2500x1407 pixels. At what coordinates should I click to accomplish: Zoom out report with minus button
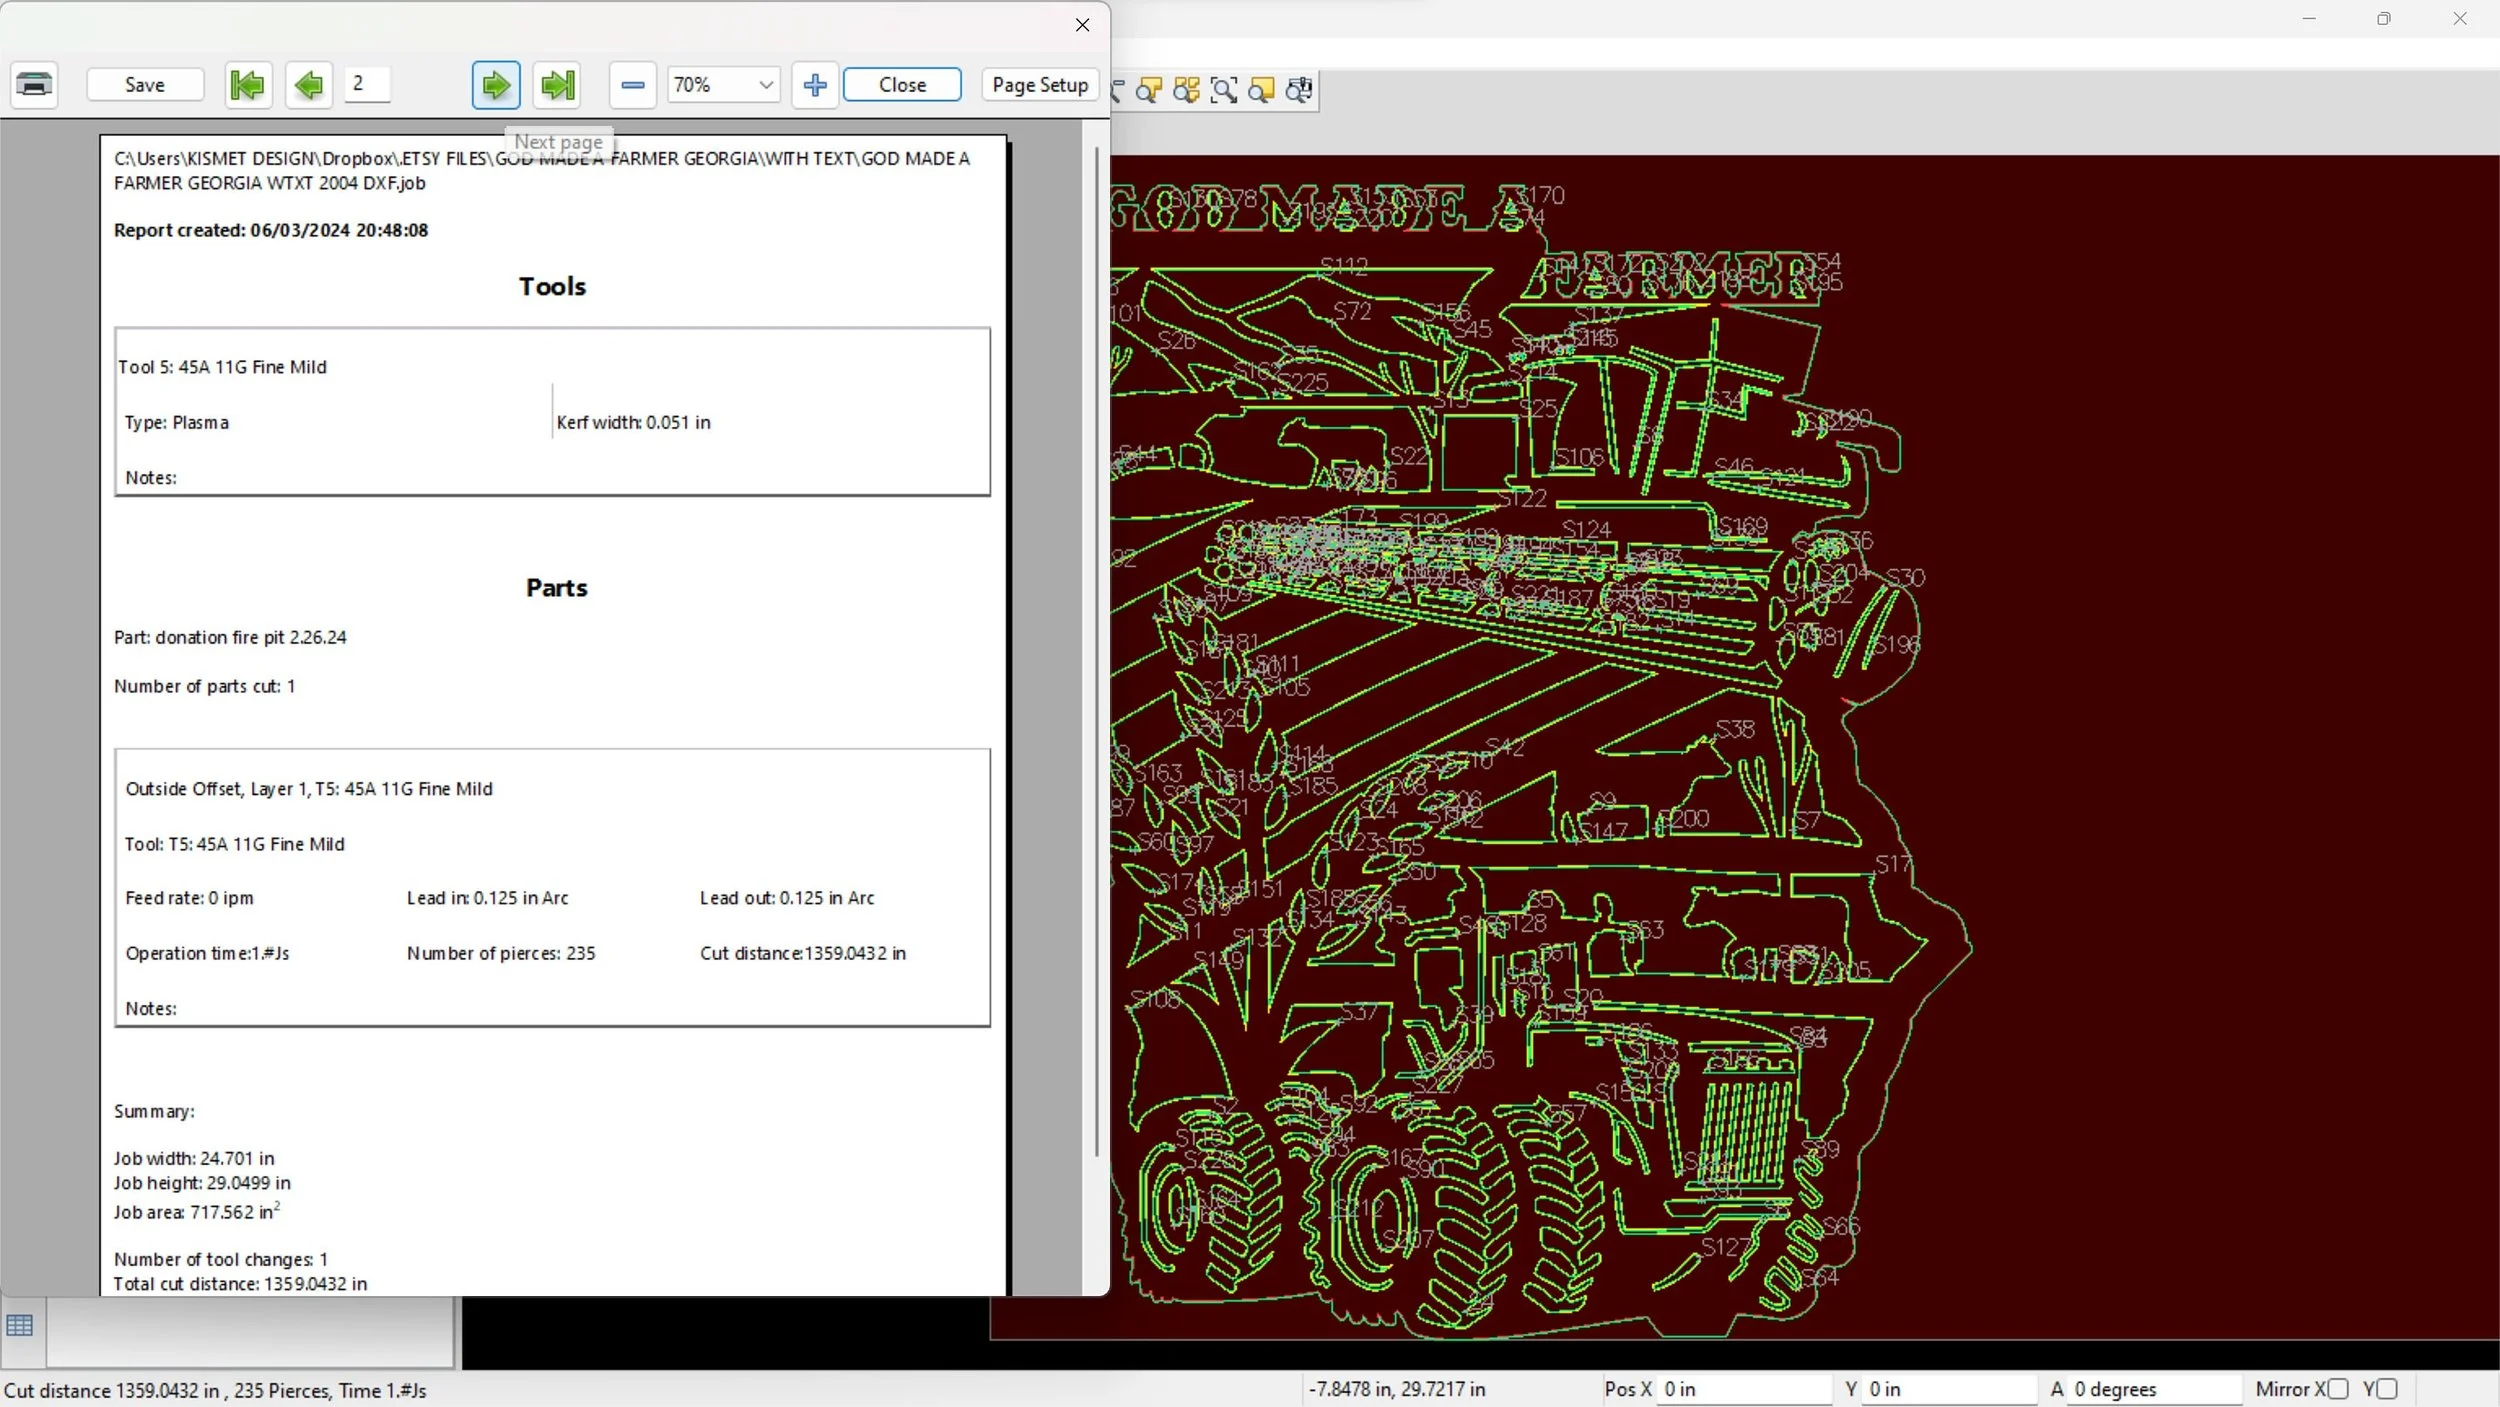coord(632,85)
